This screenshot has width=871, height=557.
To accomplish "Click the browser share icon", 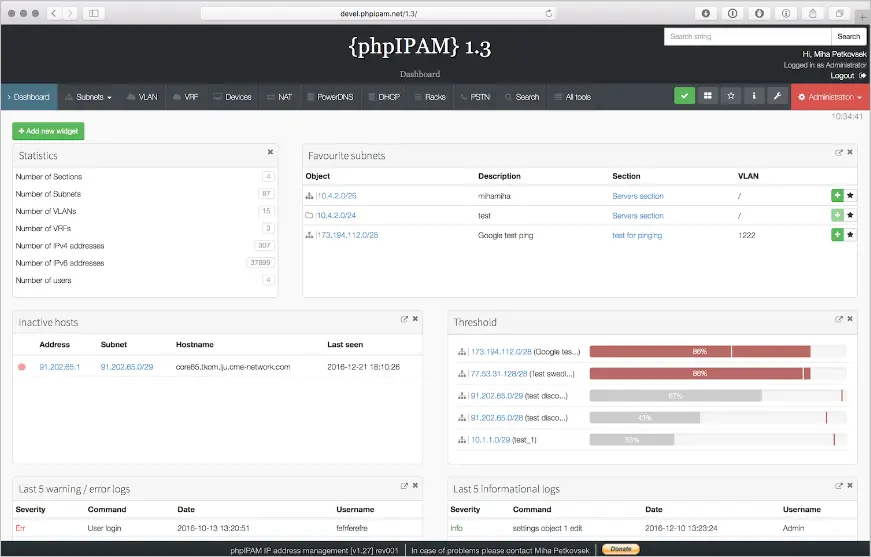I will 812,13.
